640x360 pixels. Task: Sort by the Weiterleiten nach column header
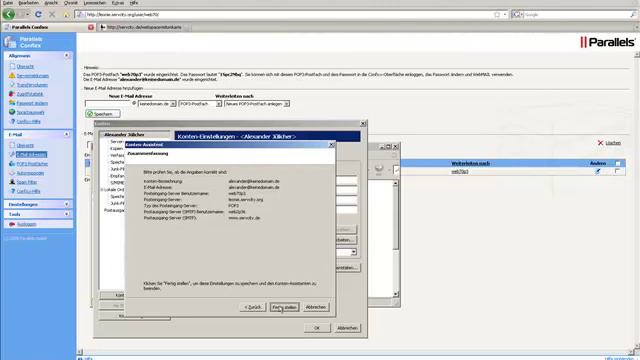[x=470, y=163]
